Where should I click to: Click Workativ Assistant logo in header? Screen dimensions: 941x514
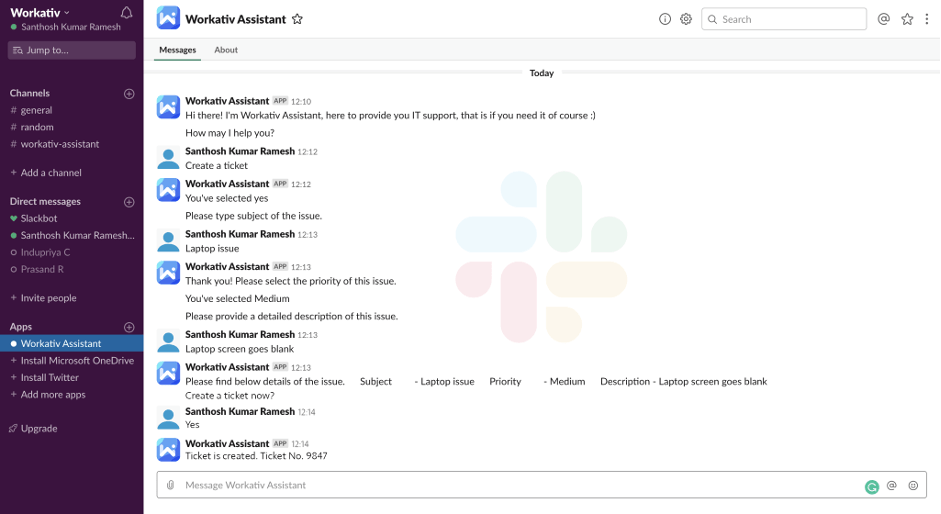point(168,18)
